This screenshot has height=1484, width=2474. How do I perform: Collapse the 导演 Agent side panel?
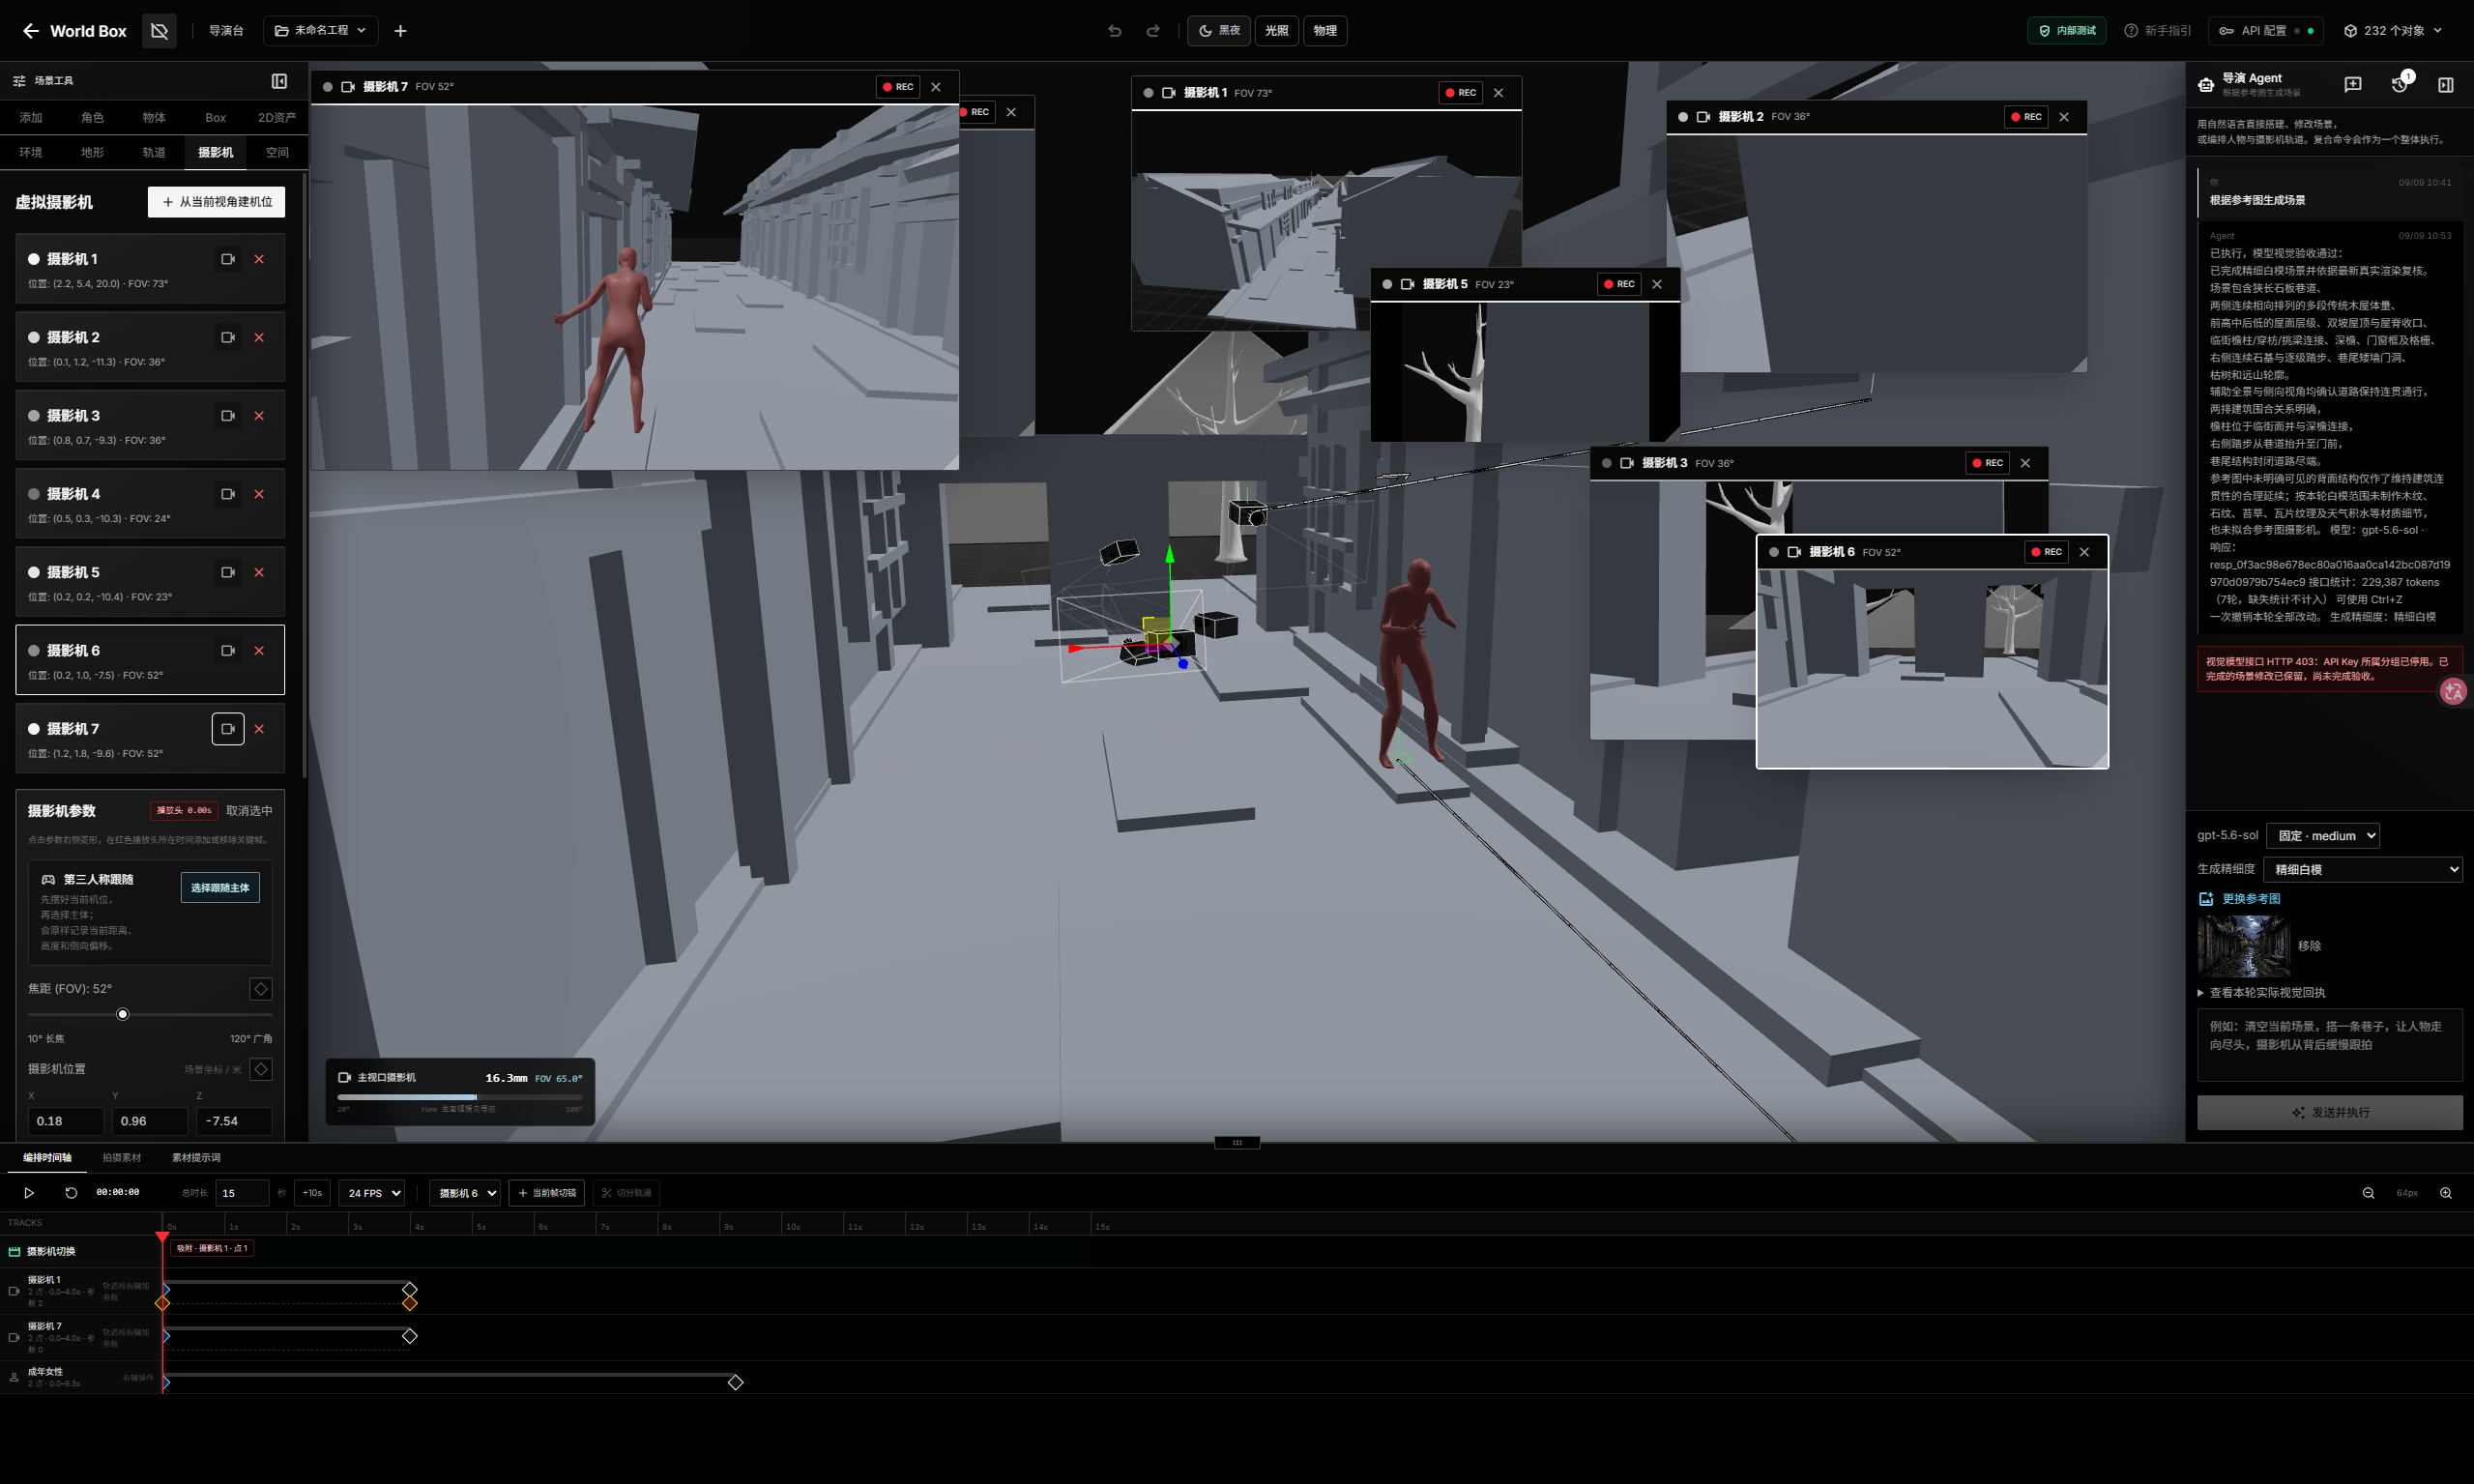2446,85
